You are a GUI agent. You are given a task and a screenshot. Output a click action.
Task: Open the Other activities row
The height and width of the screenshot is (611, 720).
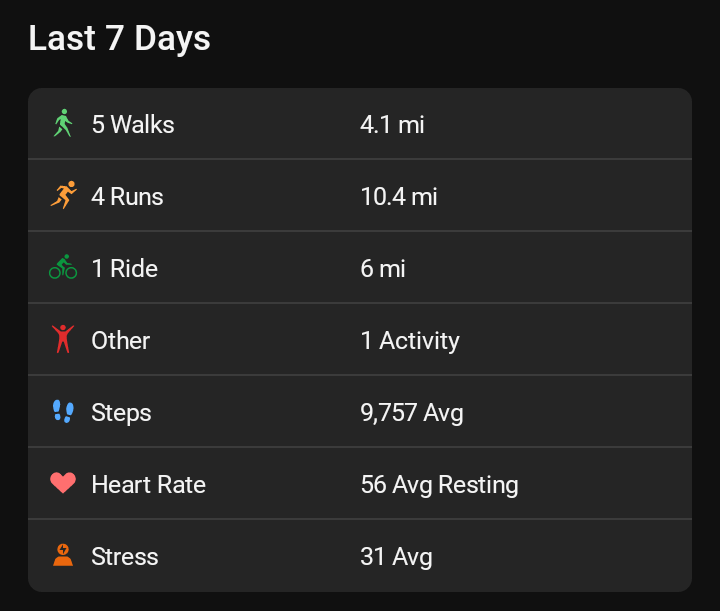[120, 340]
